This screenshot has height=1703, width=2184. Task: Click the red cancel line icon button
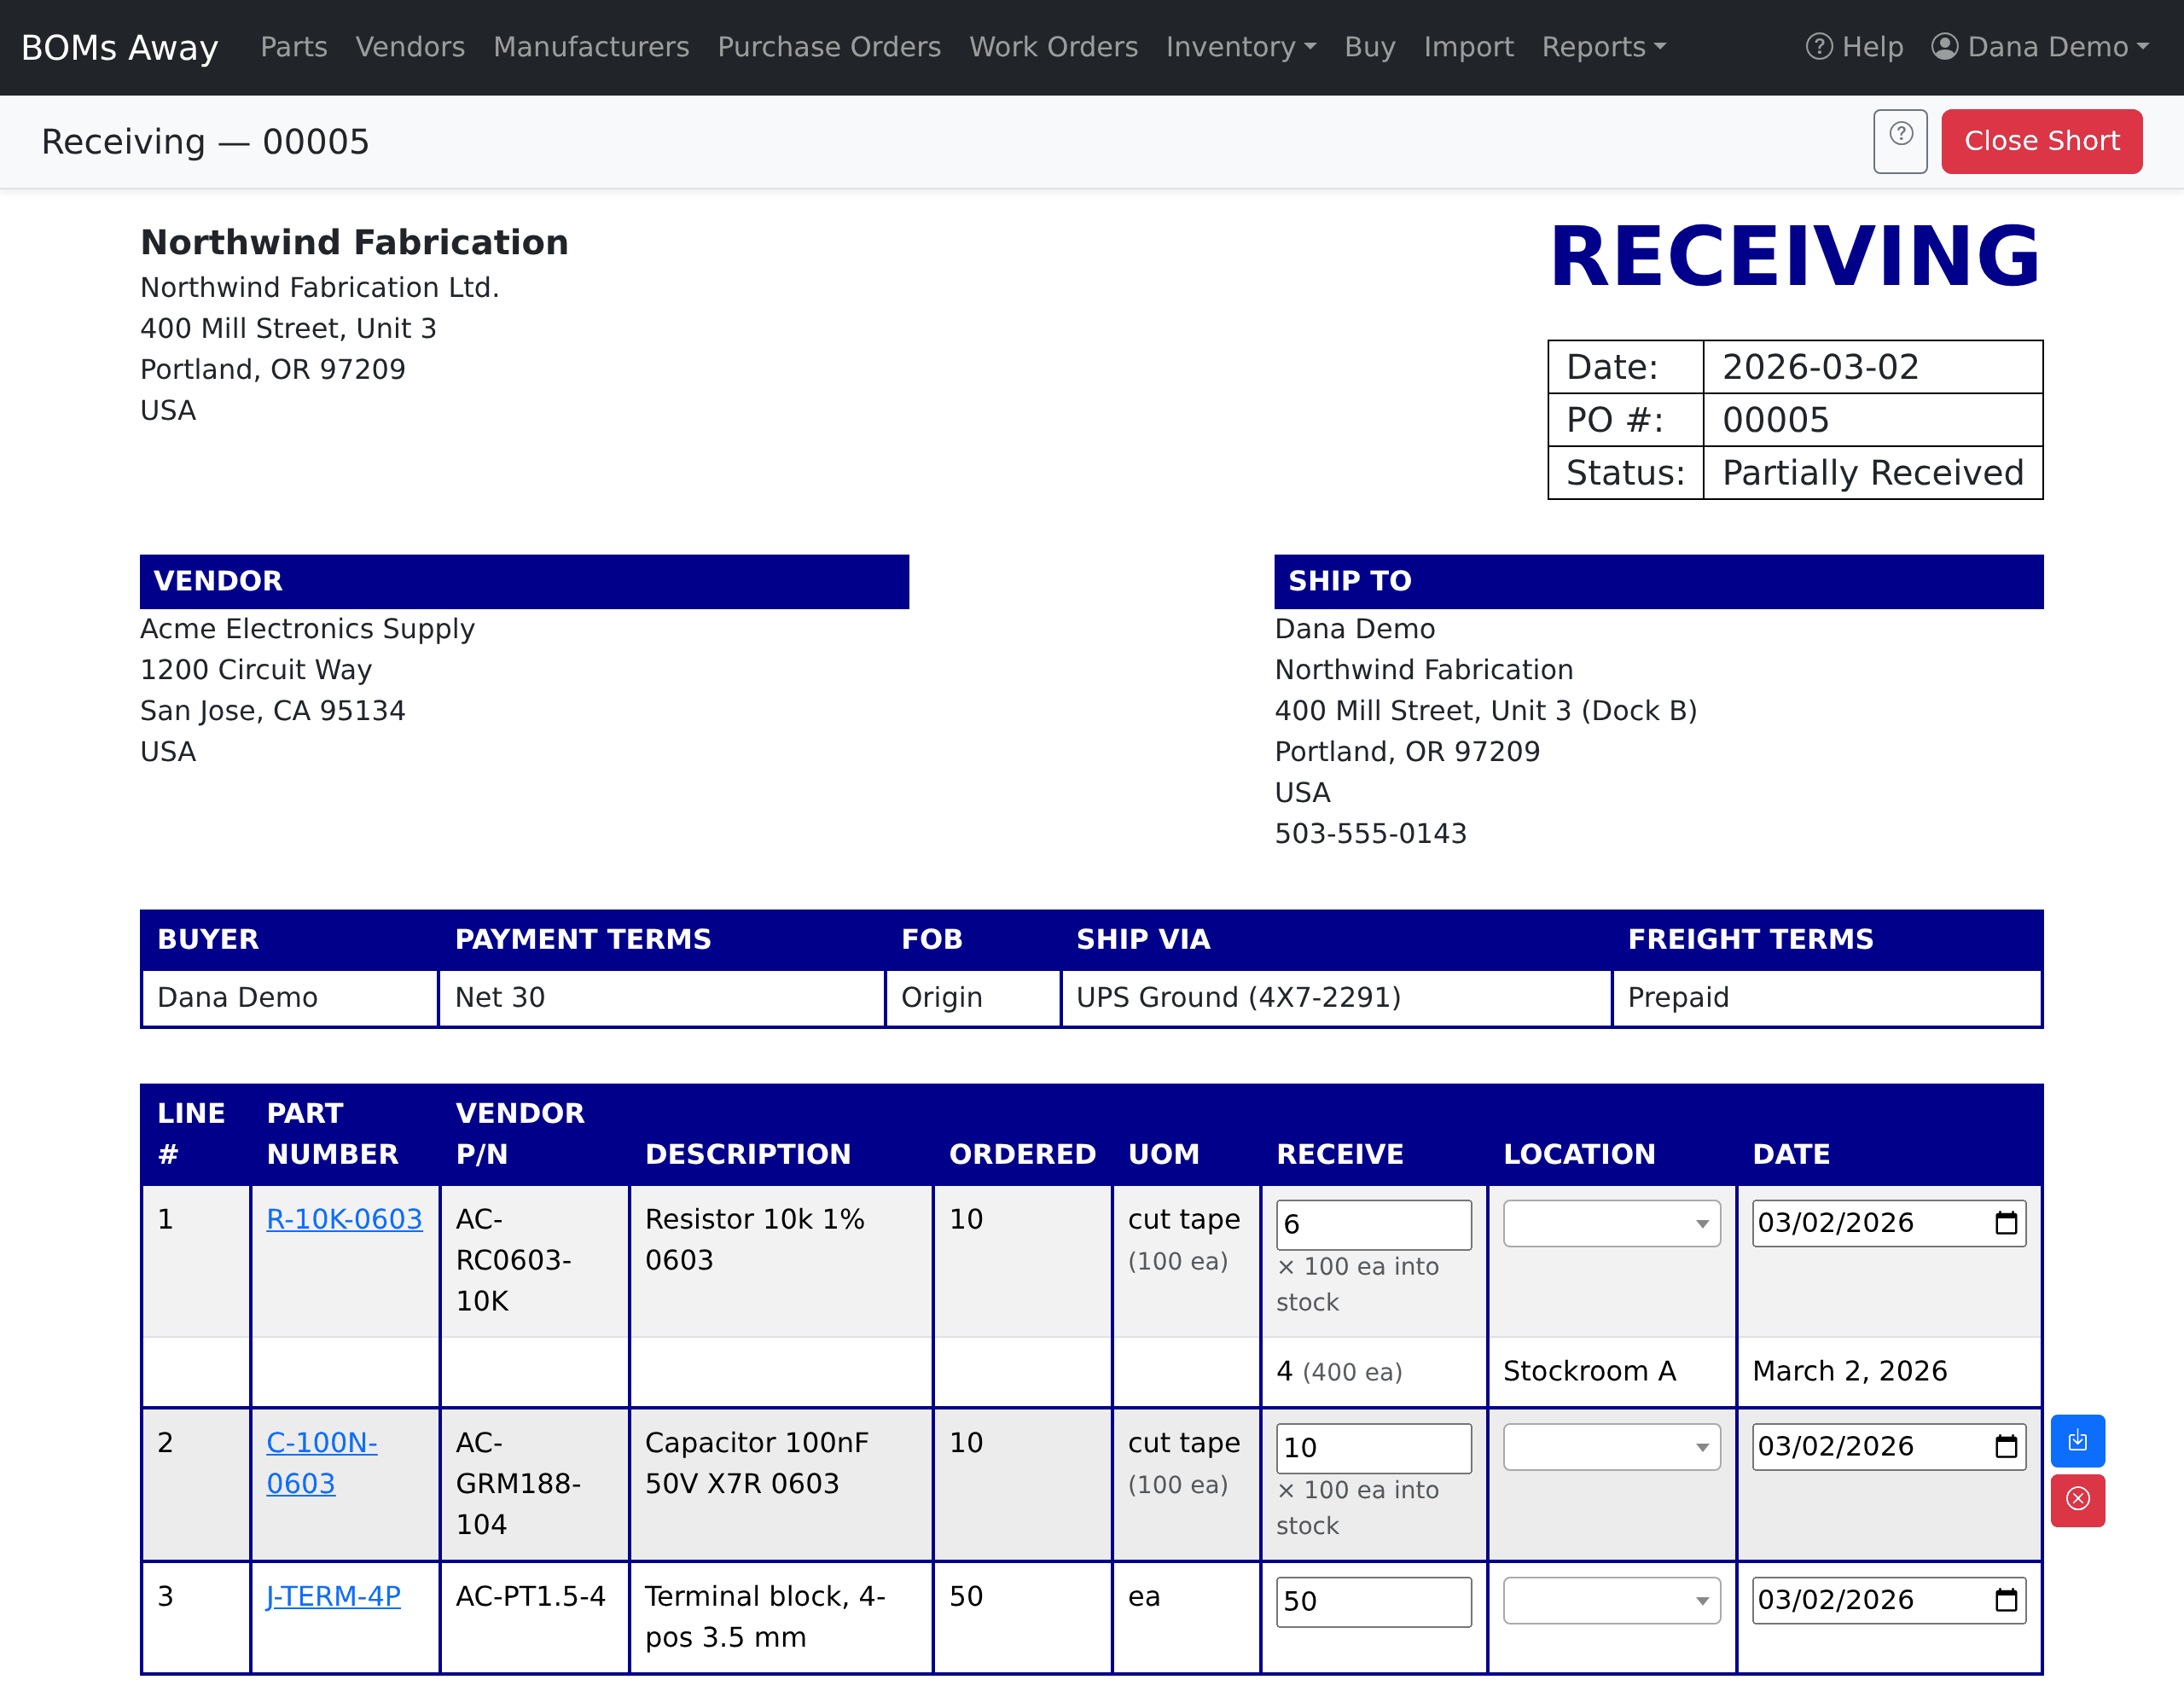coord(2077,1500)
